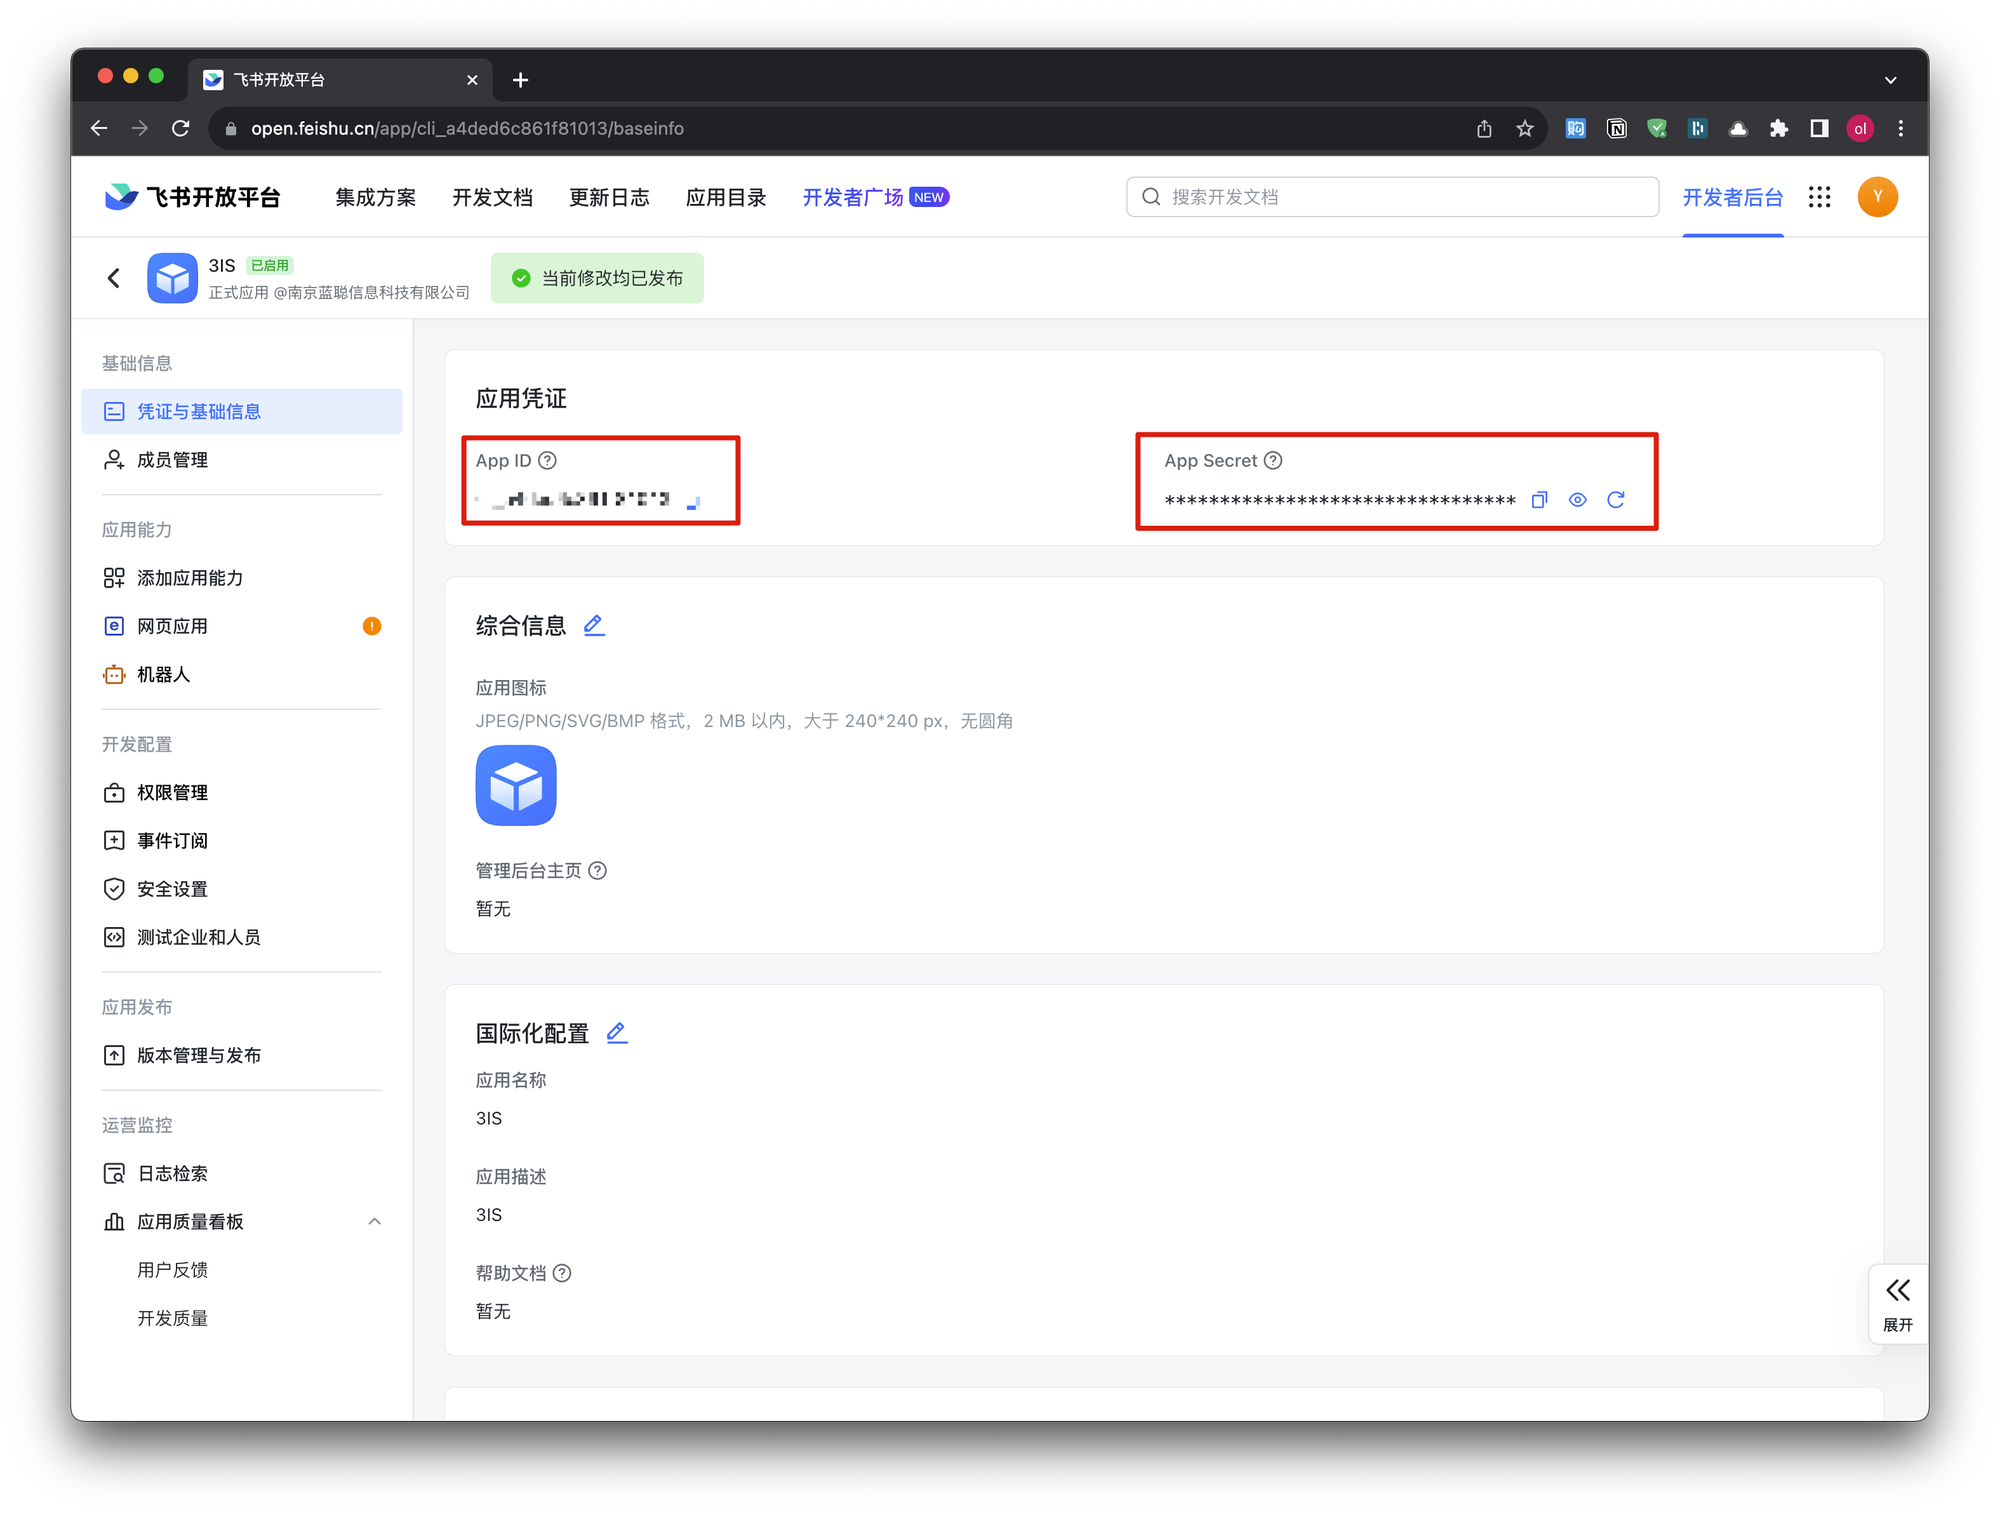Edit 国际化配置 via pencil icon
The width and height of the screenshot is (2000, 1515).
click(x=617, y=1033)
